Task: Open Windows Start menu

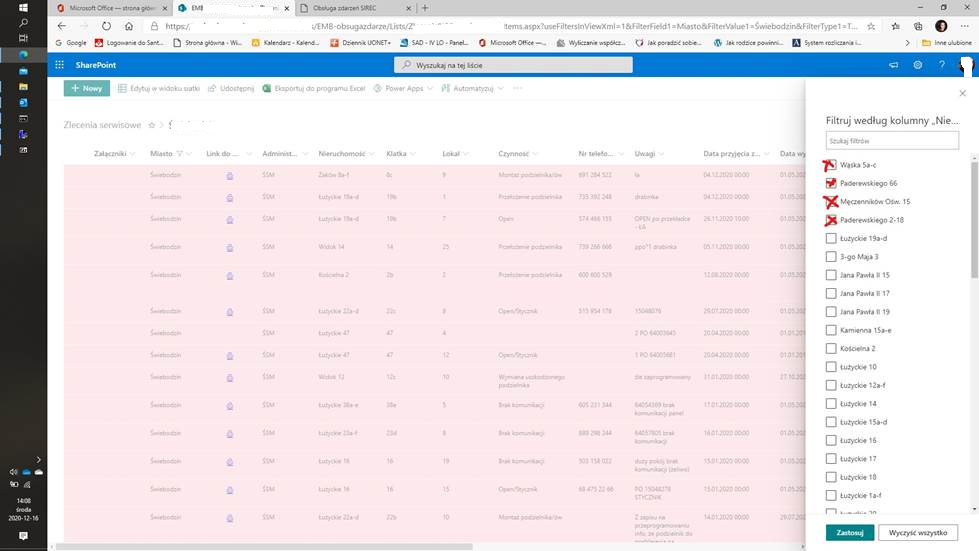Action: click(x=23, y=7)
